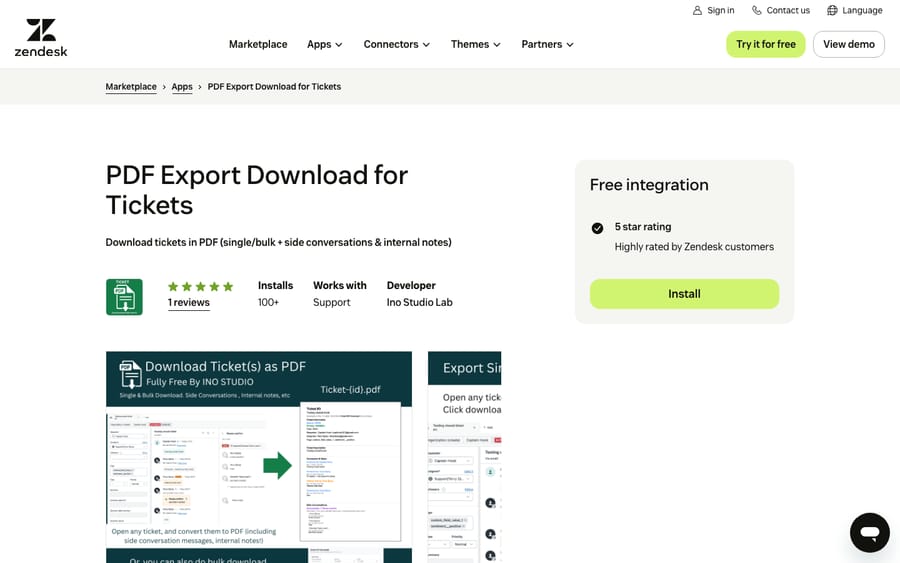Click the Sign in person icon
The height and width of the screenshot is (563, 900).
click(x=697, y=10)
